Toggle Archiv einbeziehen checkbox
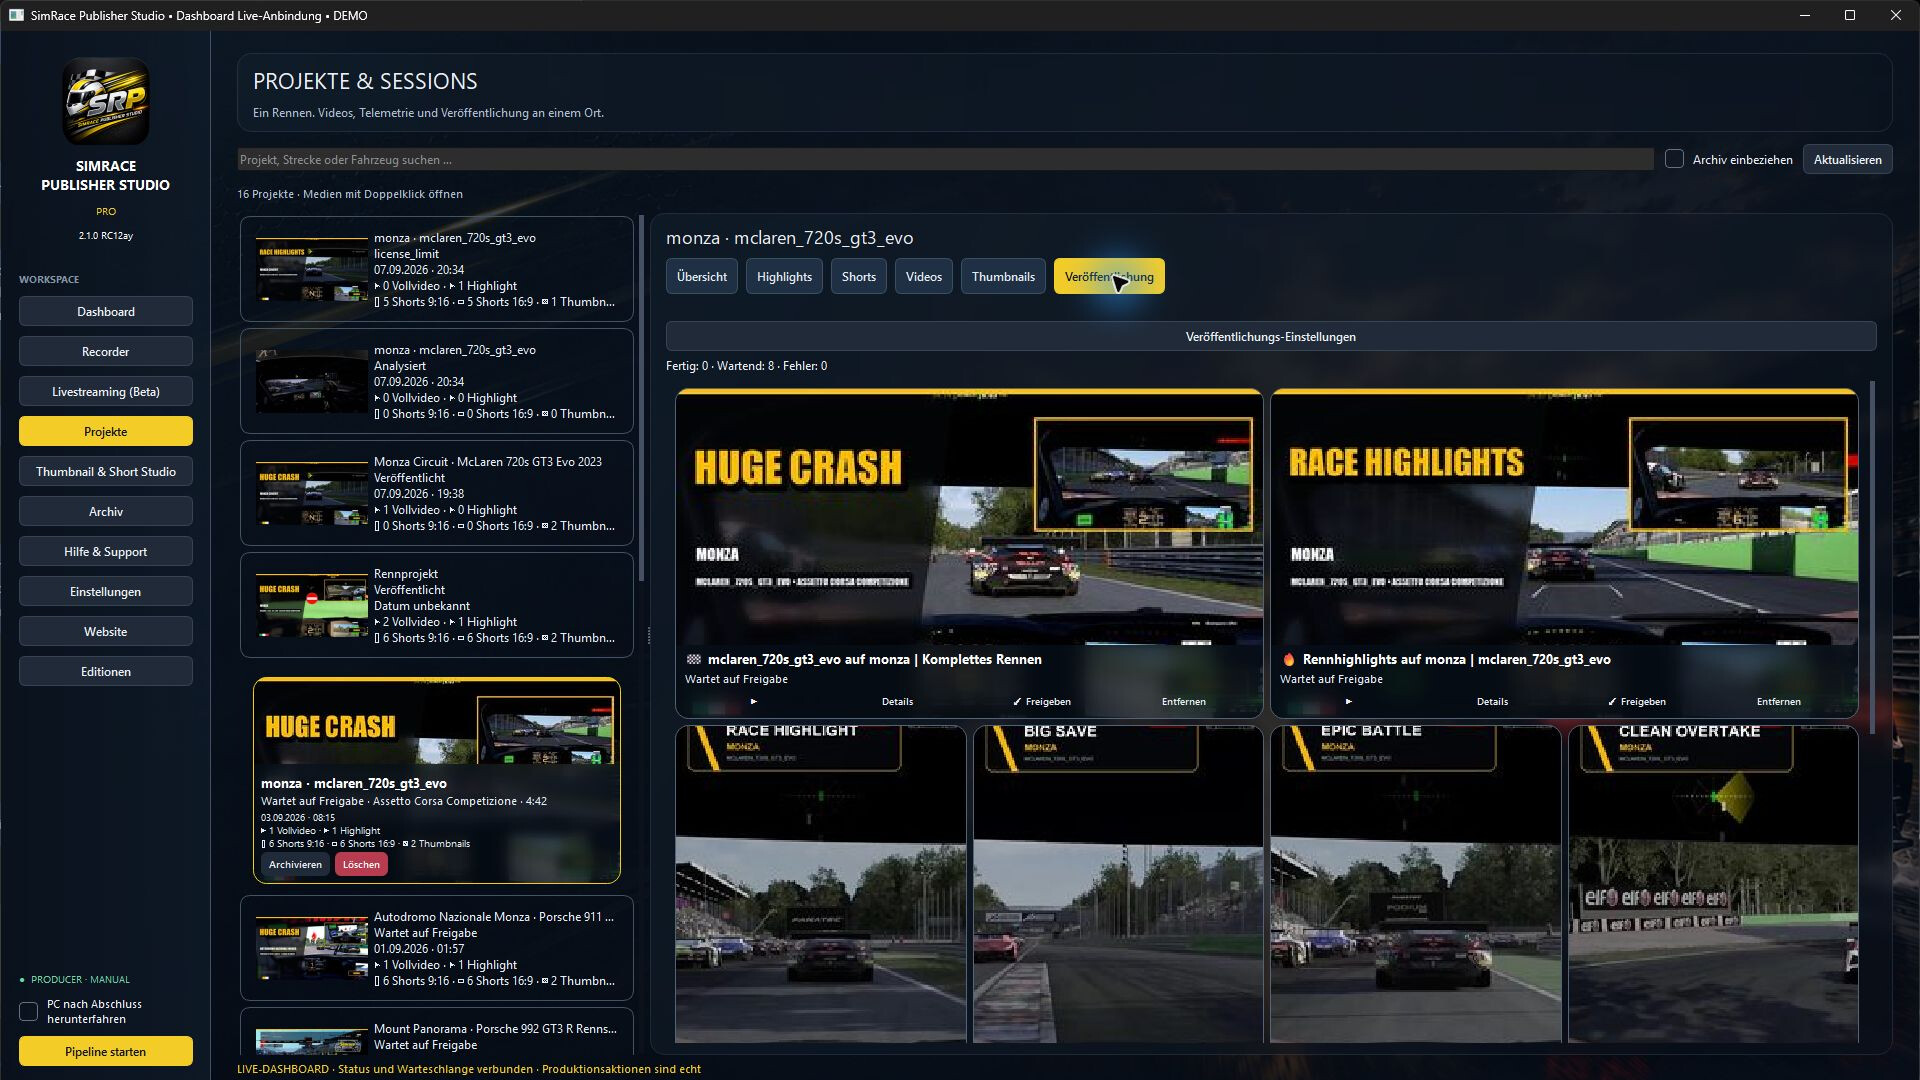1920x1080 pixels. pyautogui.click(x=1674, y=159)
